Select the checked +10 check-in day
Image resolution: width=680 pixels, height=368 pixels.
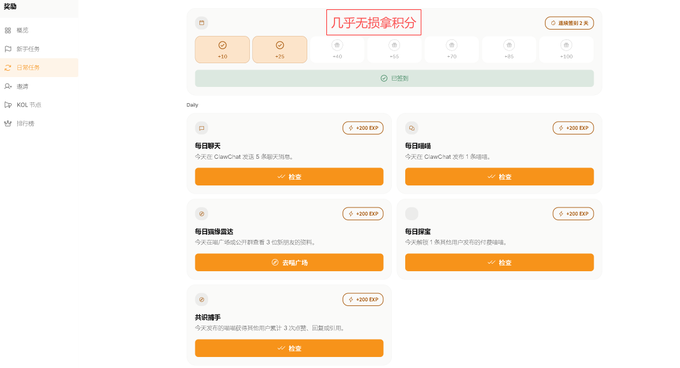pos(222,50)
